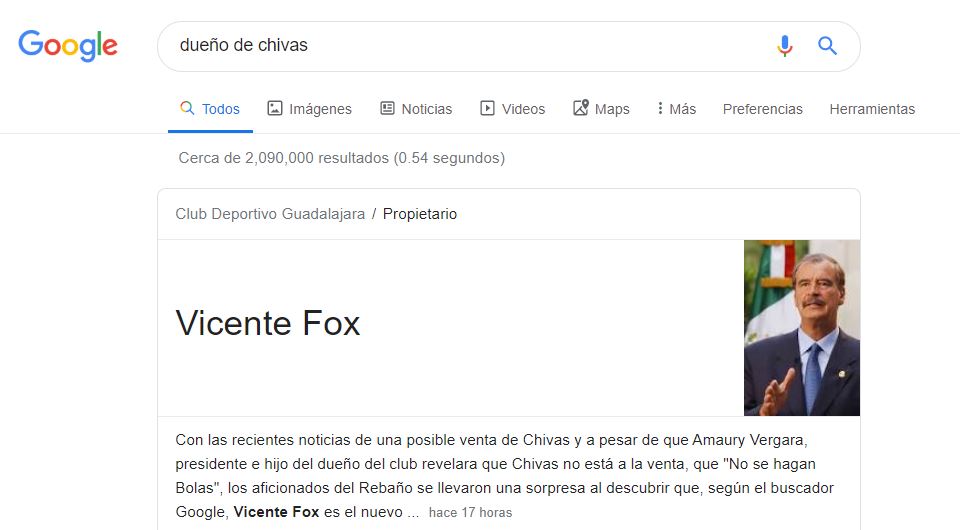960x530 pixels.
Task: Click the Todos magnifier icon
Action: (187, 108)
